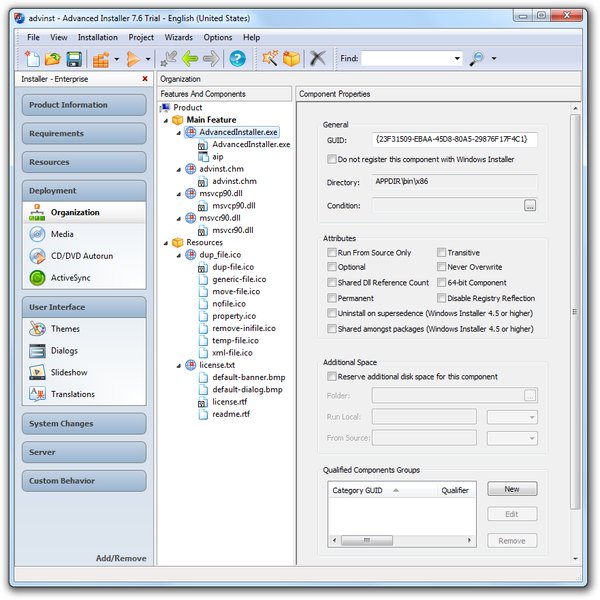Save project with floppy disk icon
This screenshot has height=600, width=600.
tap(74, 59)
